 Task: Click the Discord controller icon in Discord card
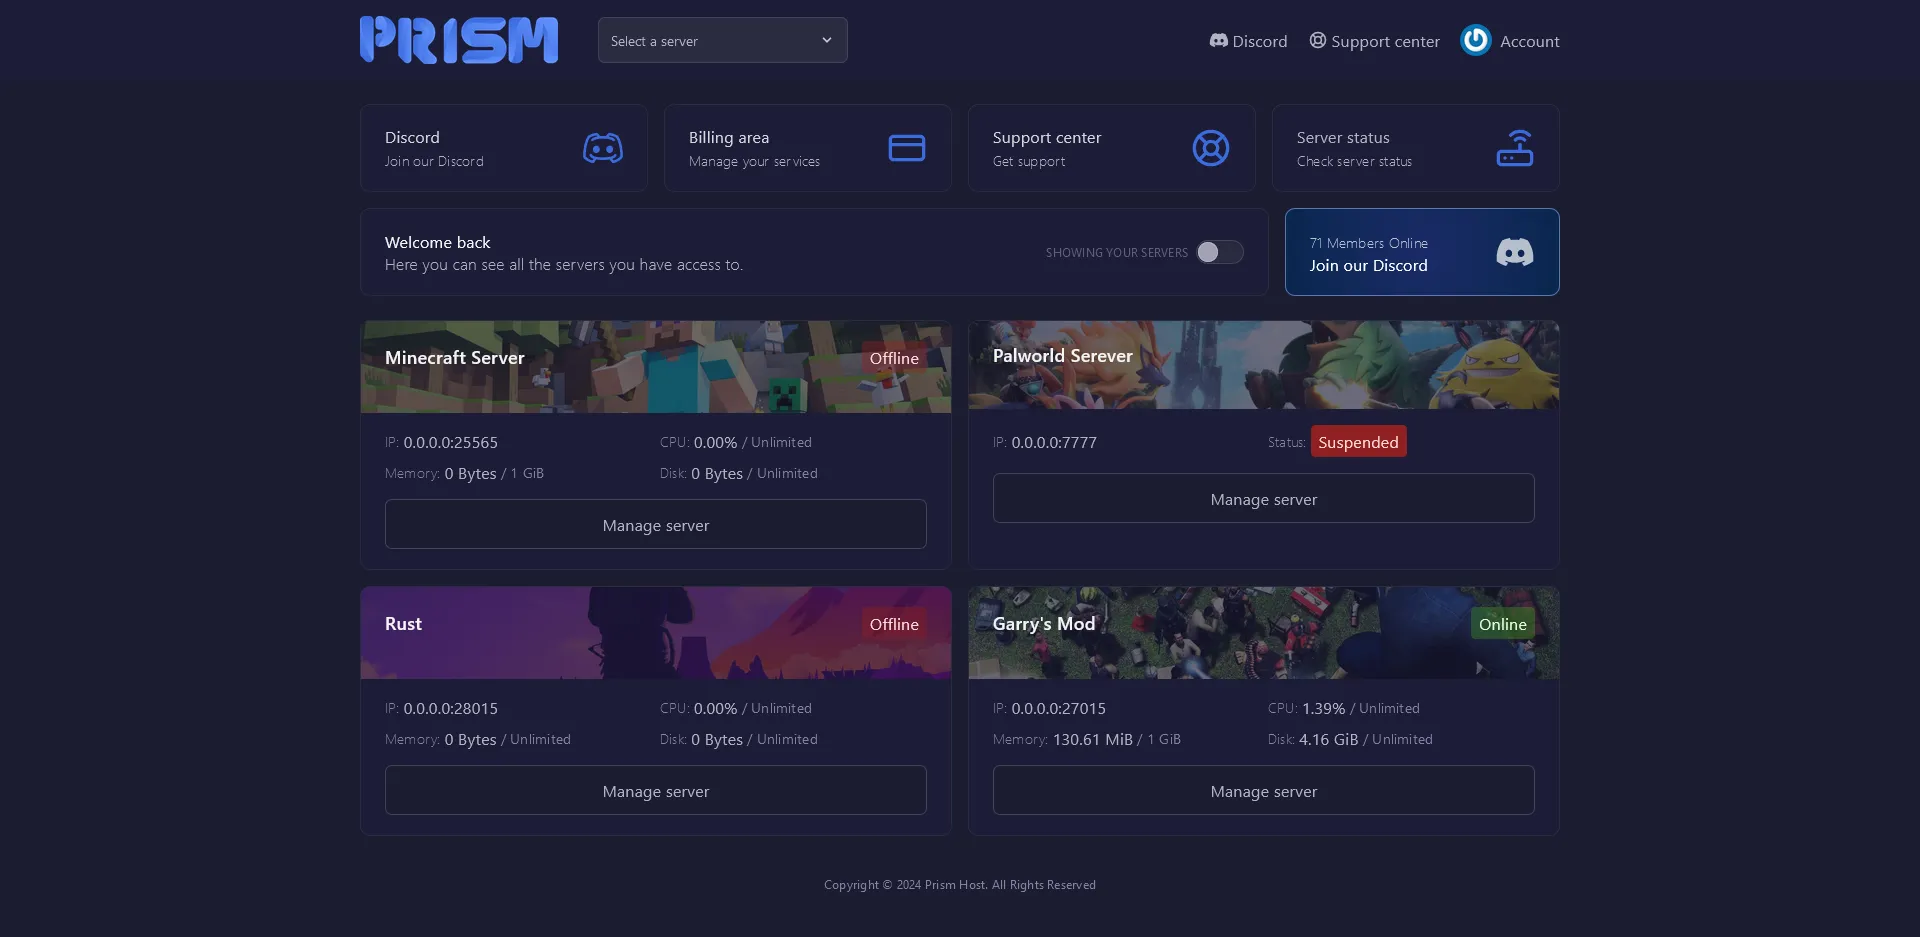tap(602, 148)
